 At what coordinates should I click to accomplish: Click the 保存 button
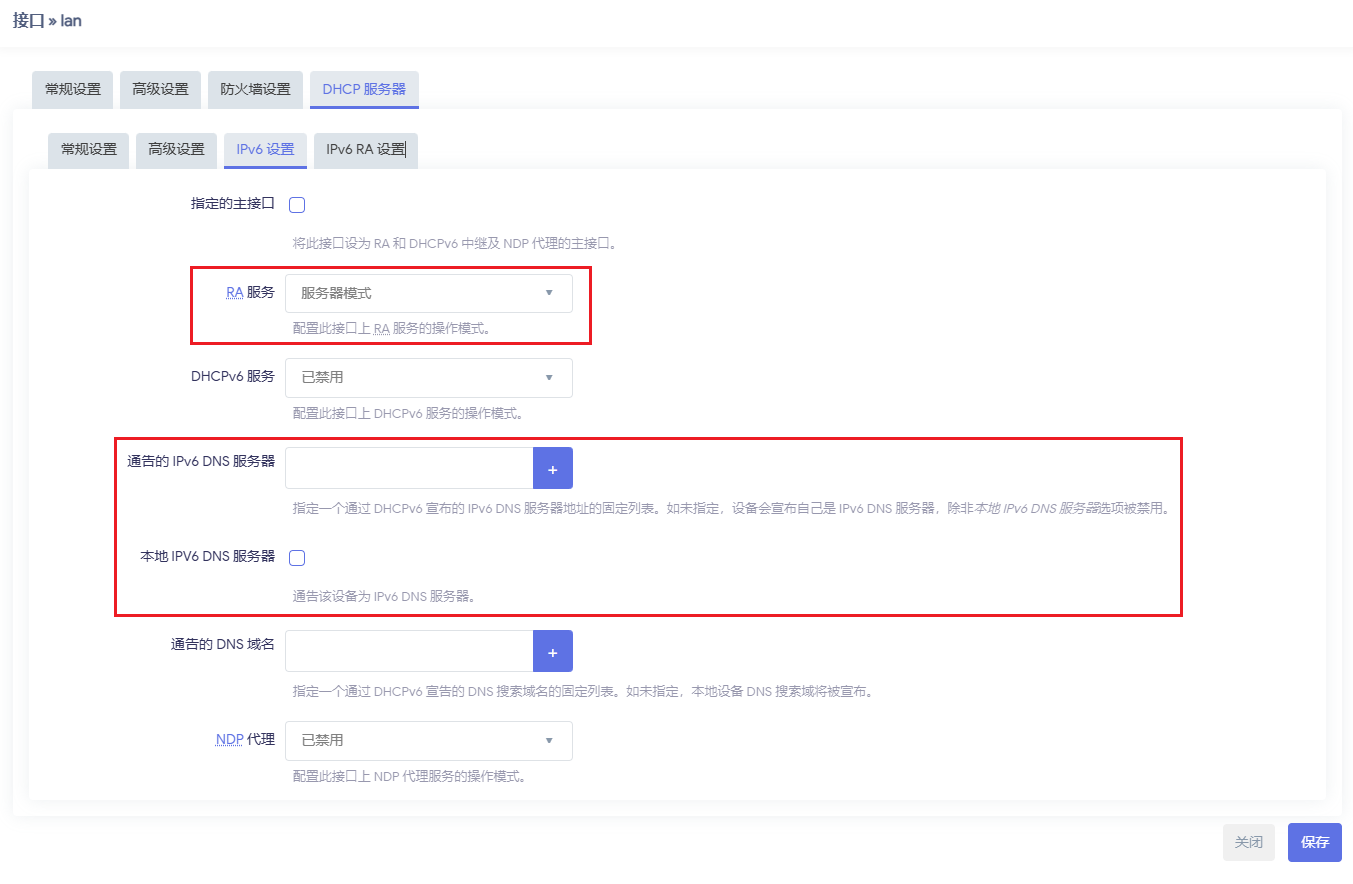(x=1314, y=842)
